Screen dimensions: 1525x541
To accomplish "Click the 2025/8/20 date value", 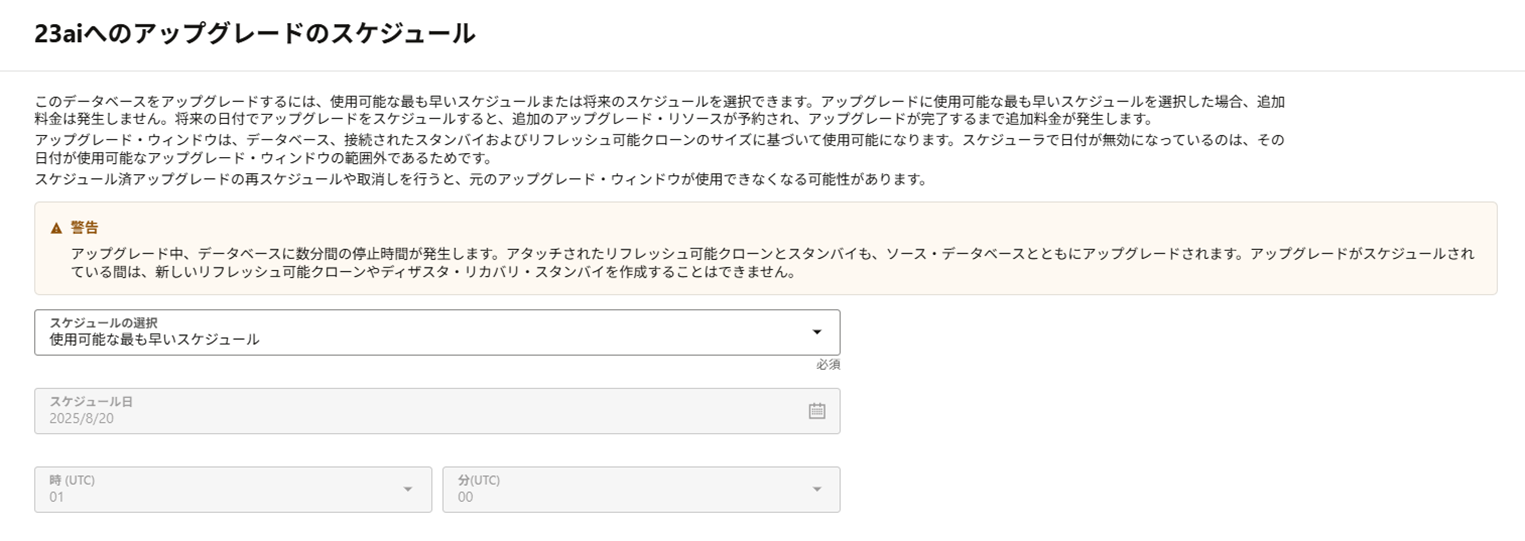I will (x=82, y=418).
